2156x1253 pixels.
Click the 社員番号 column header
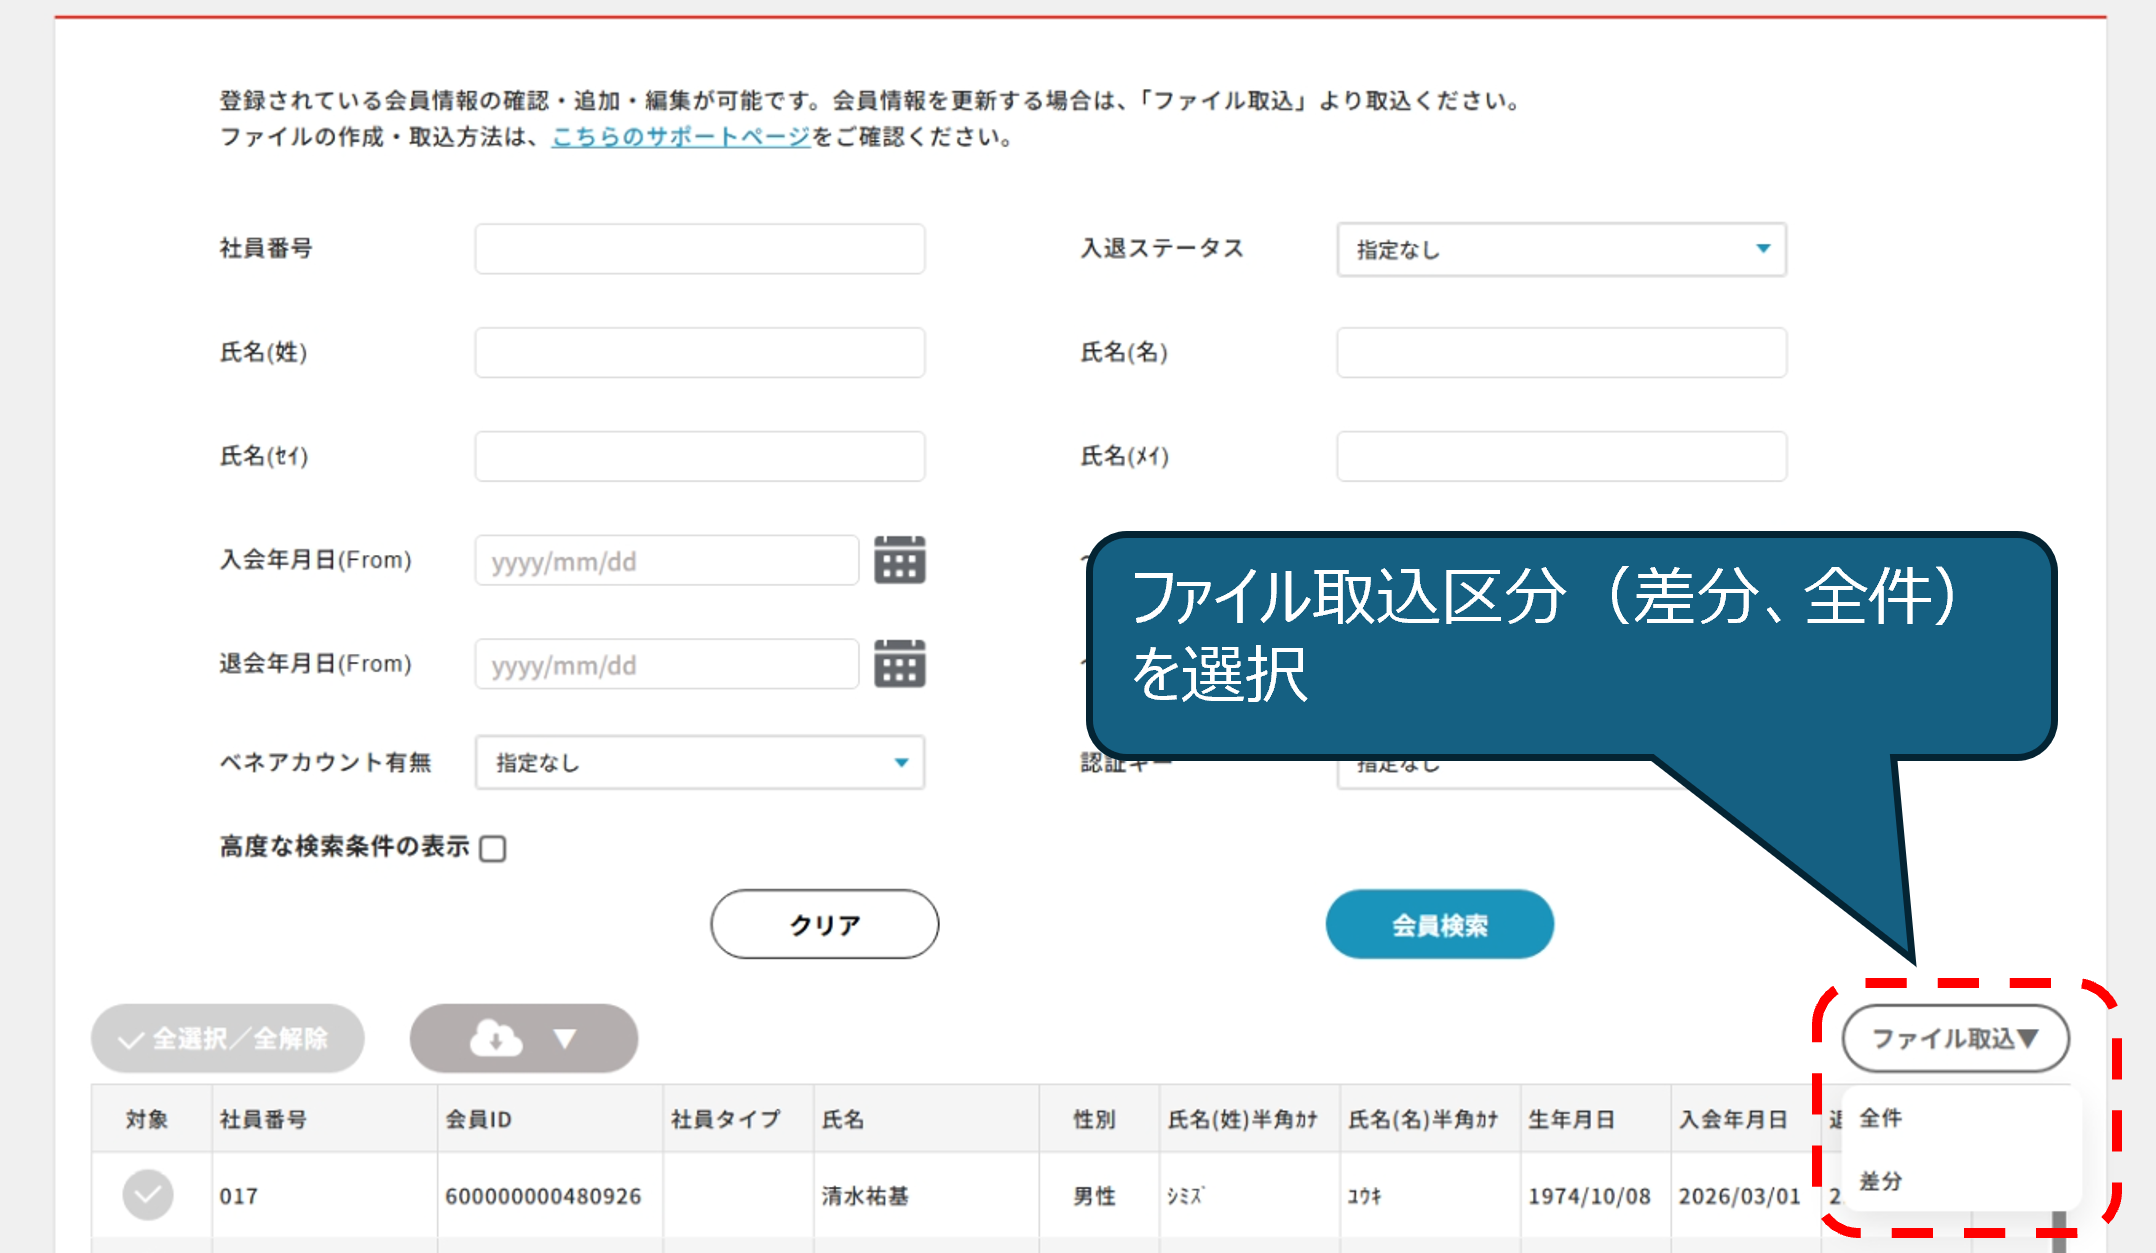[x=263, y=1119]
